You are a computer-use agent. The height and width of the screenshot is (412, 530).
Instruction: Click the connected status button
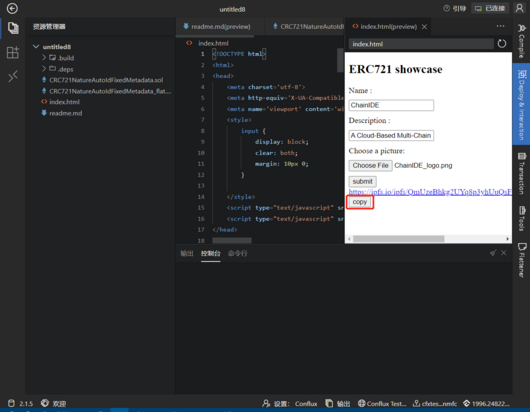click(490, 8)
